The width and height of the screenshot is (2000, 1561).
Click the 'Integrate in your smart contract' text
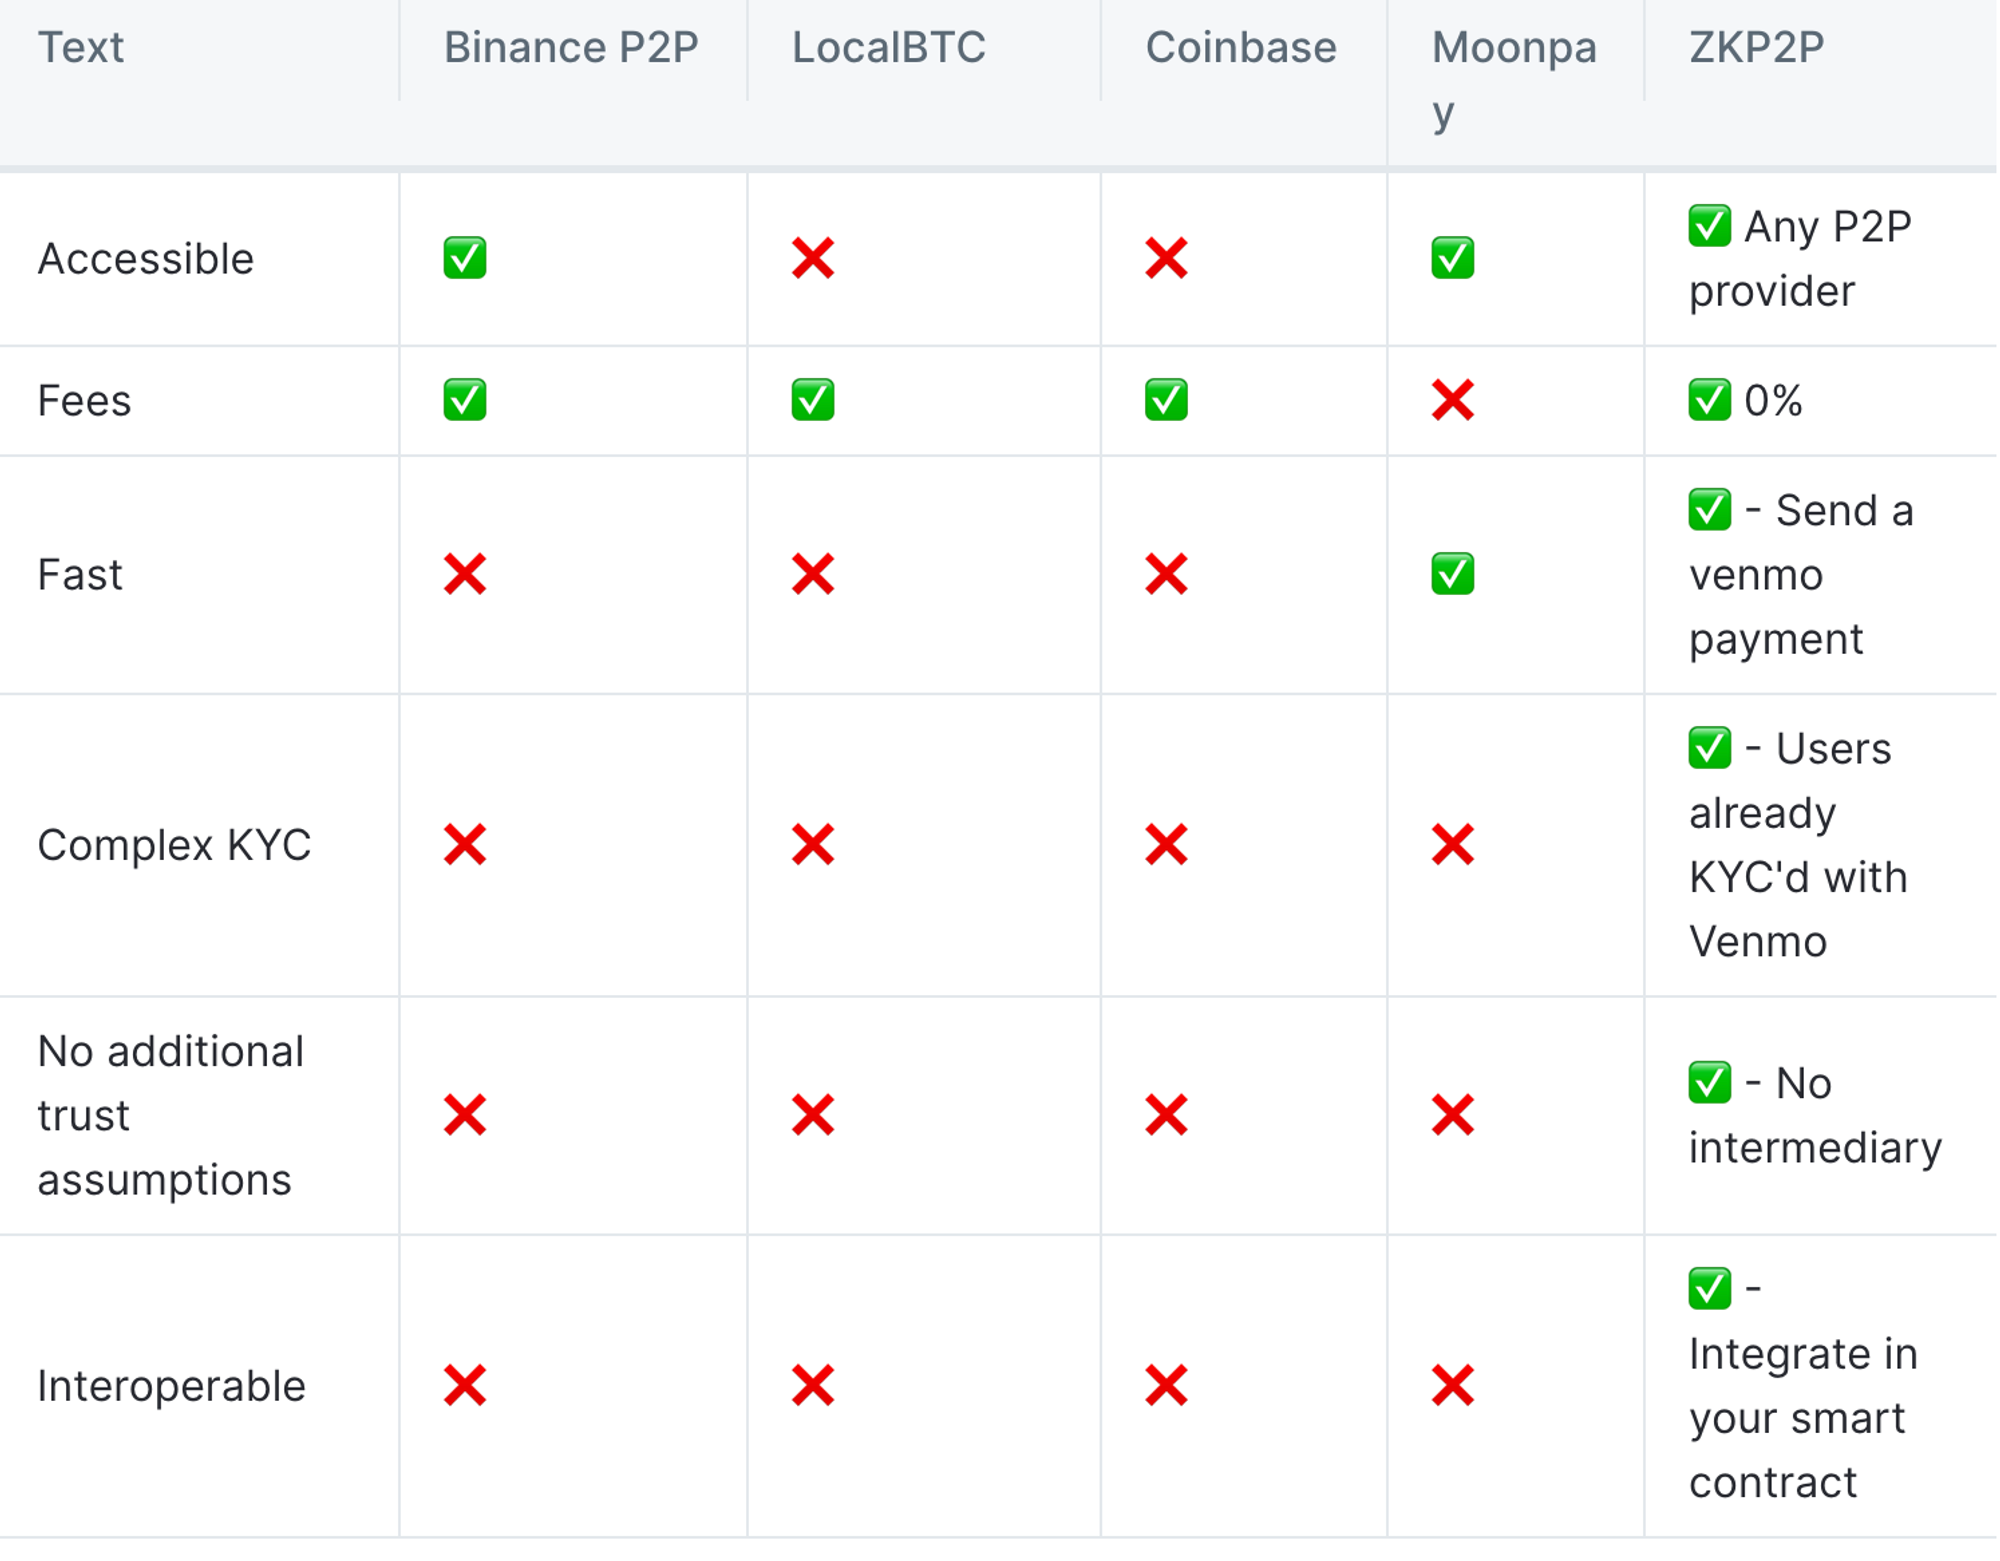pos(1802,1418)
